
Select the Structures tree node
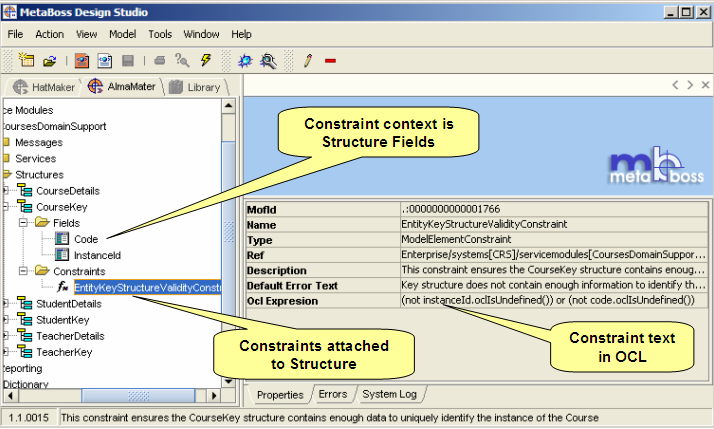click(39, 174)
